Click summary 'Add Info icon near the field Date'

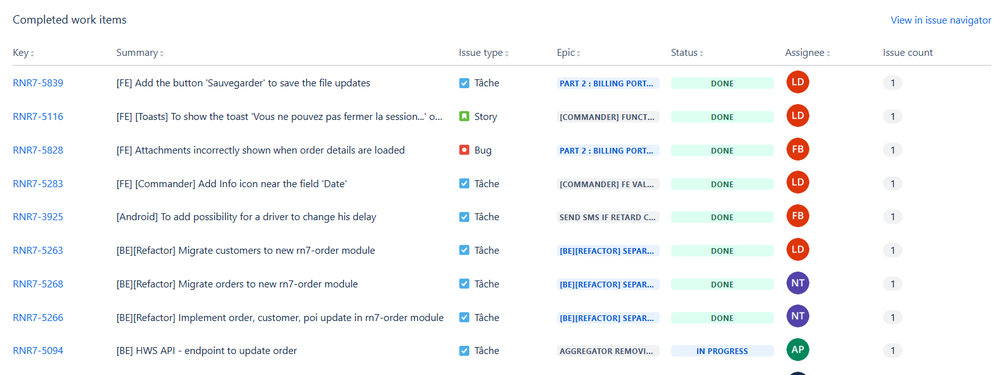coord(231,183)
